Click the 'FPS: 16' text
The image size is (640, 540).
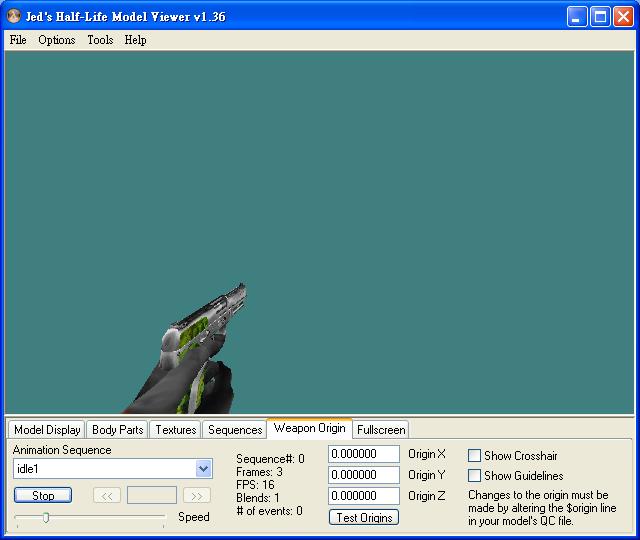(255, 485)
